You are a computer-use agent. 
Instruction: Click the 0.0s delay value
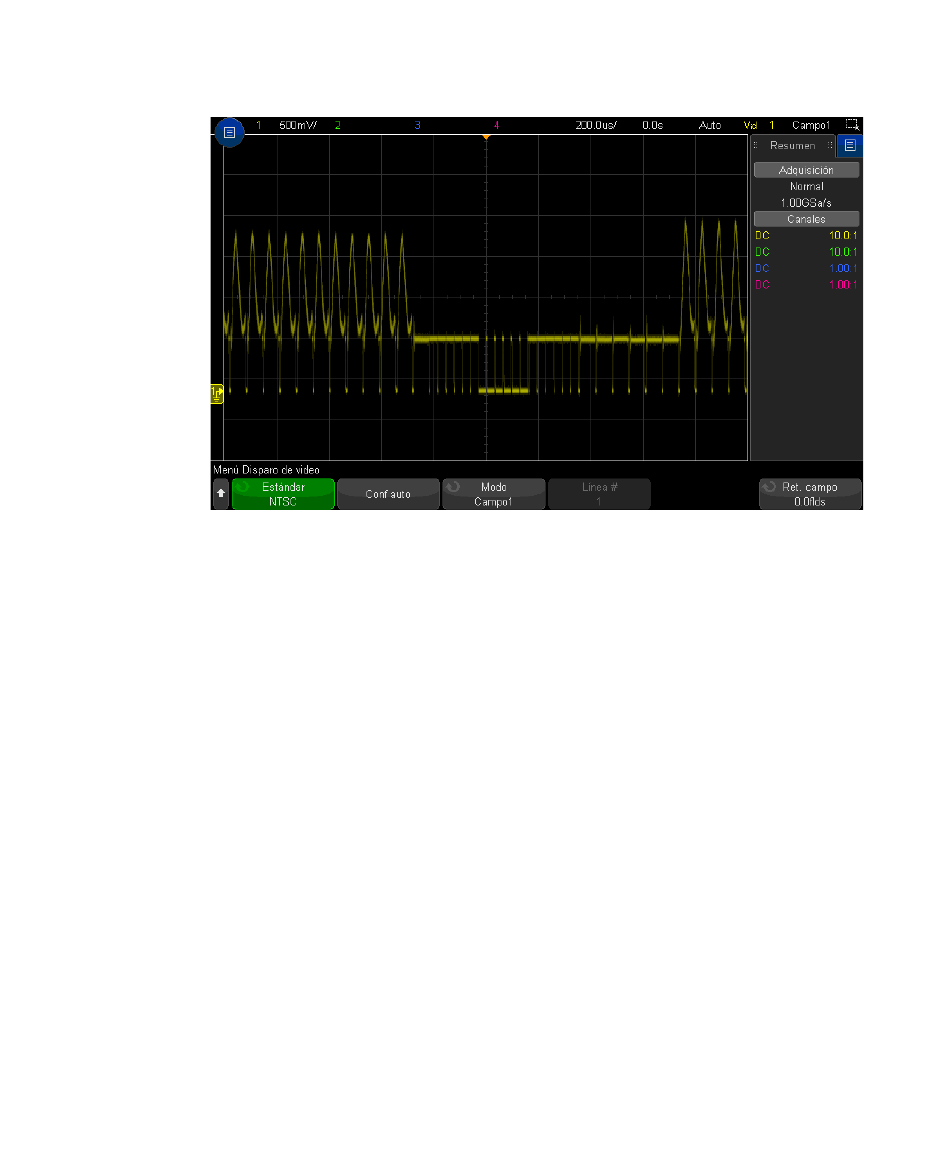652,125
